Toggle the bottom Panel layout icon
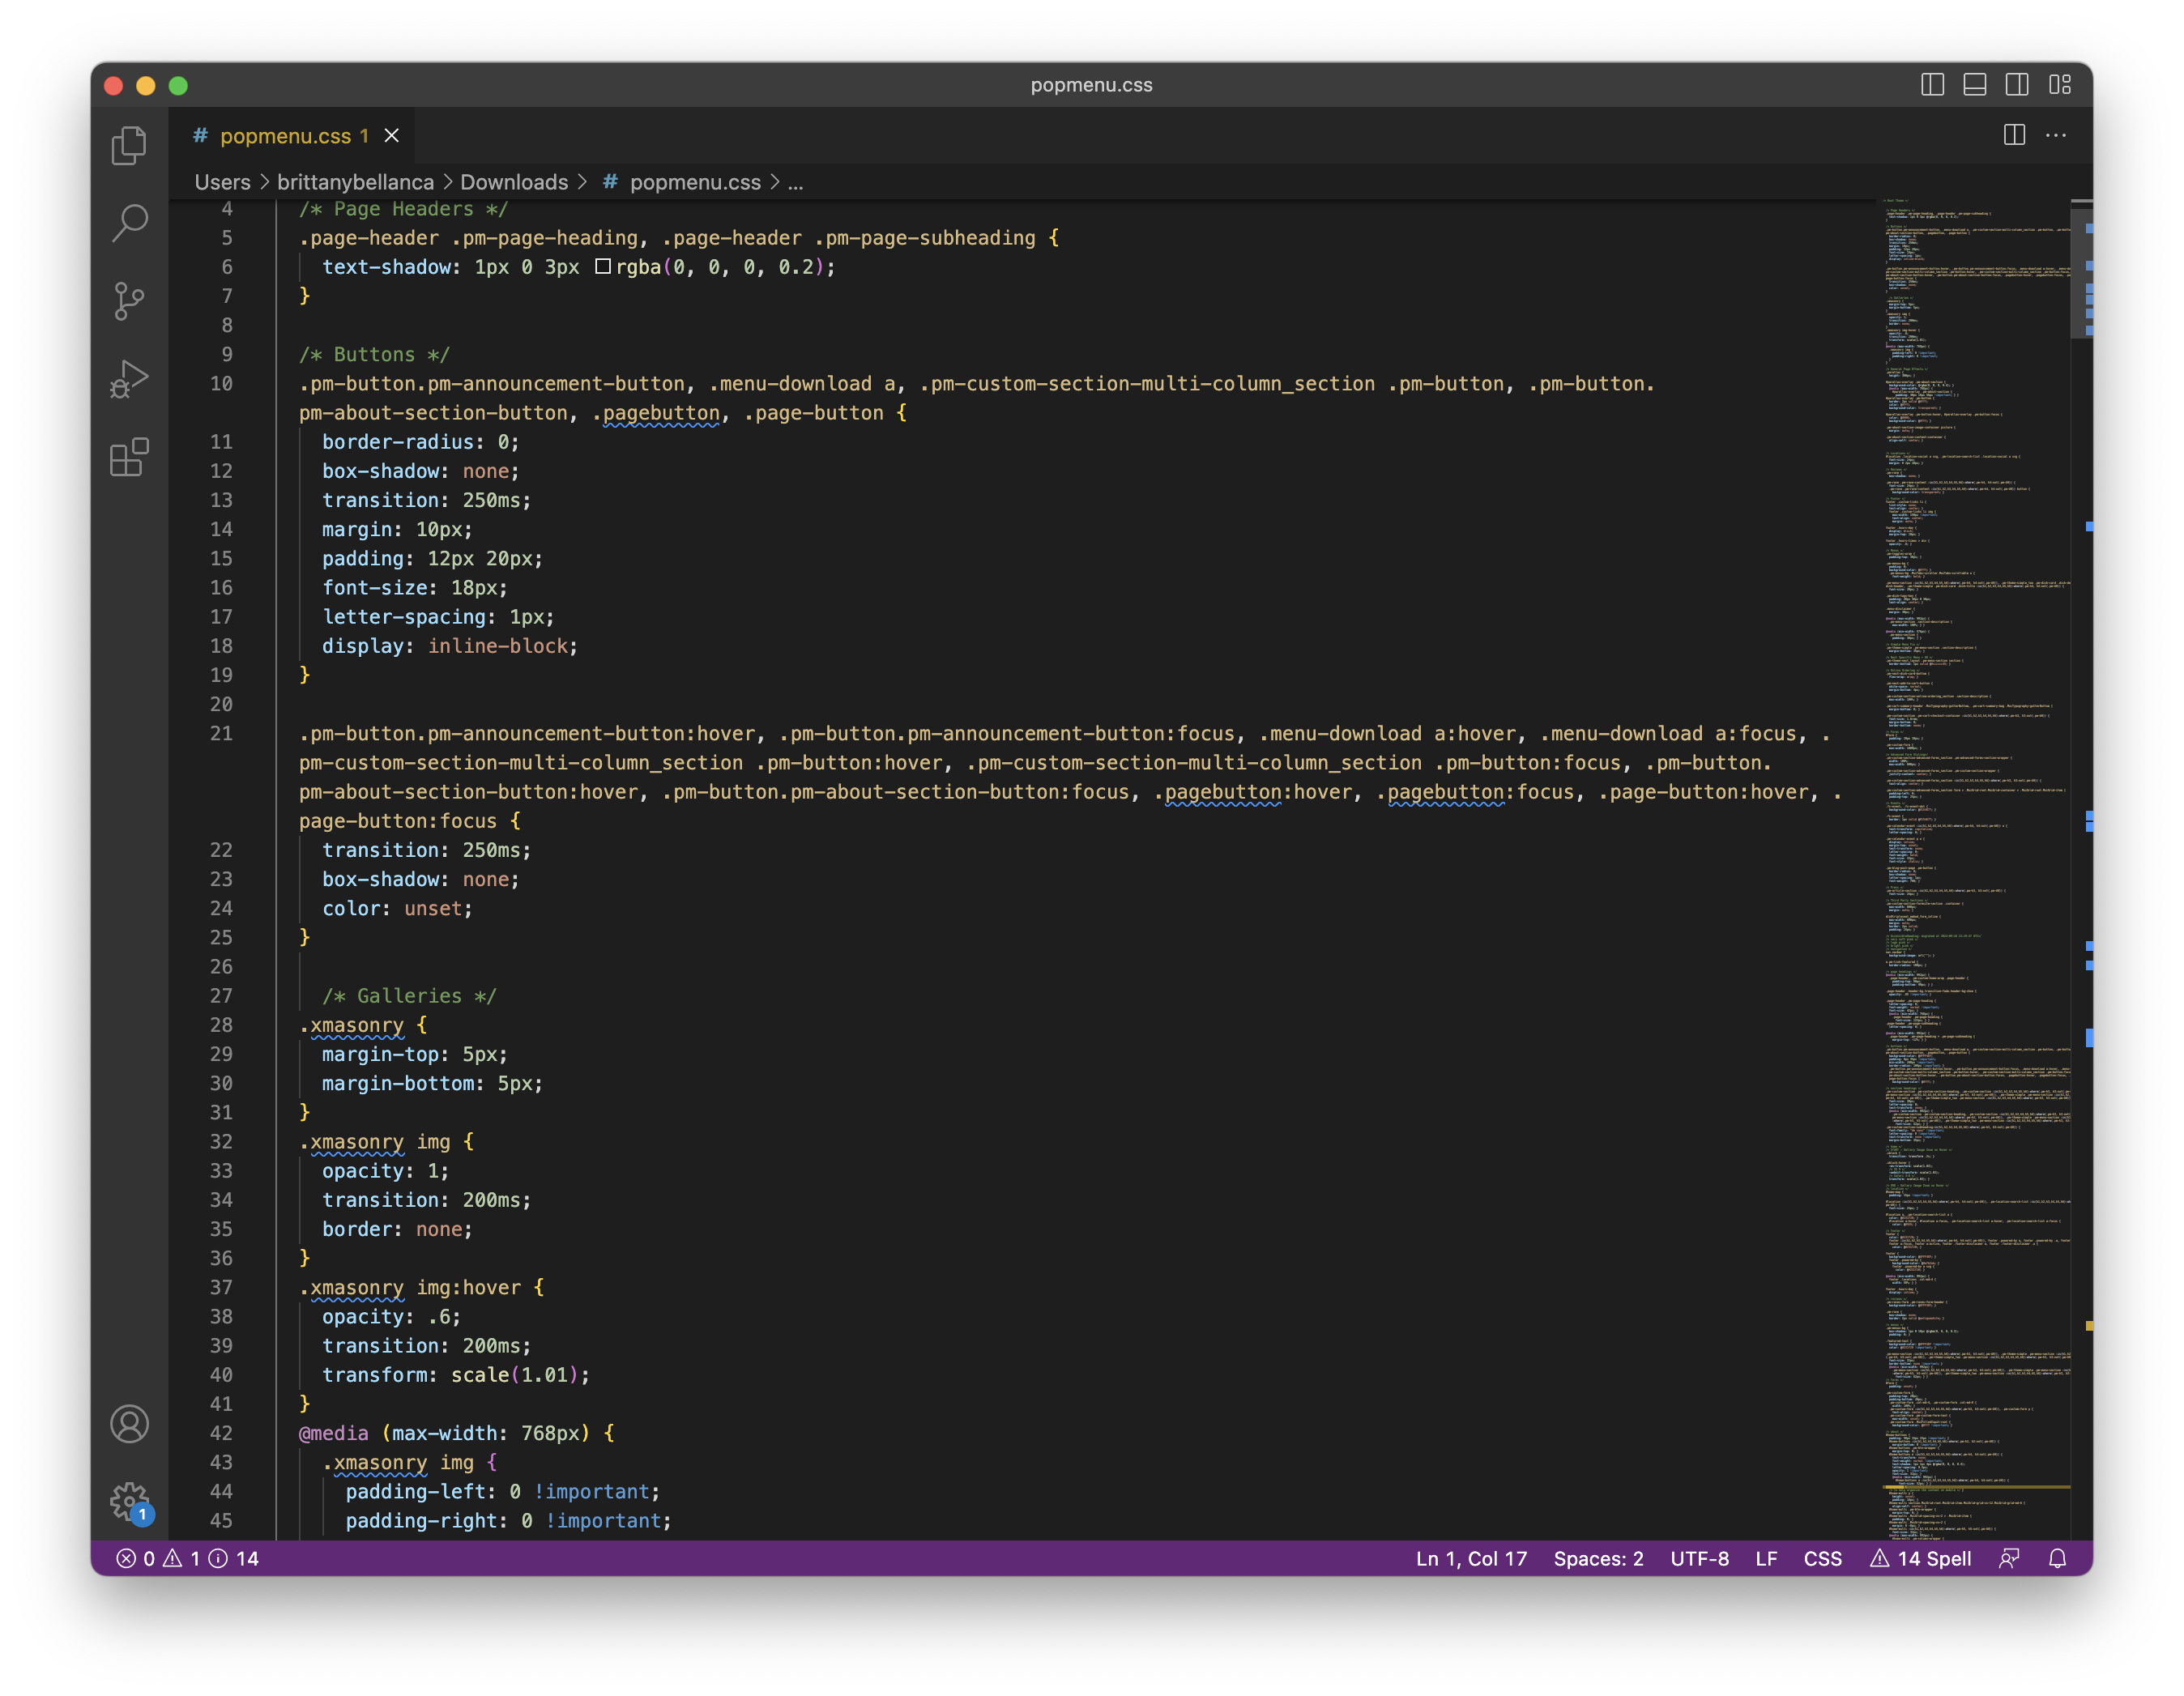Viewport: 2184px width, 1696px height. point(1975,85)
